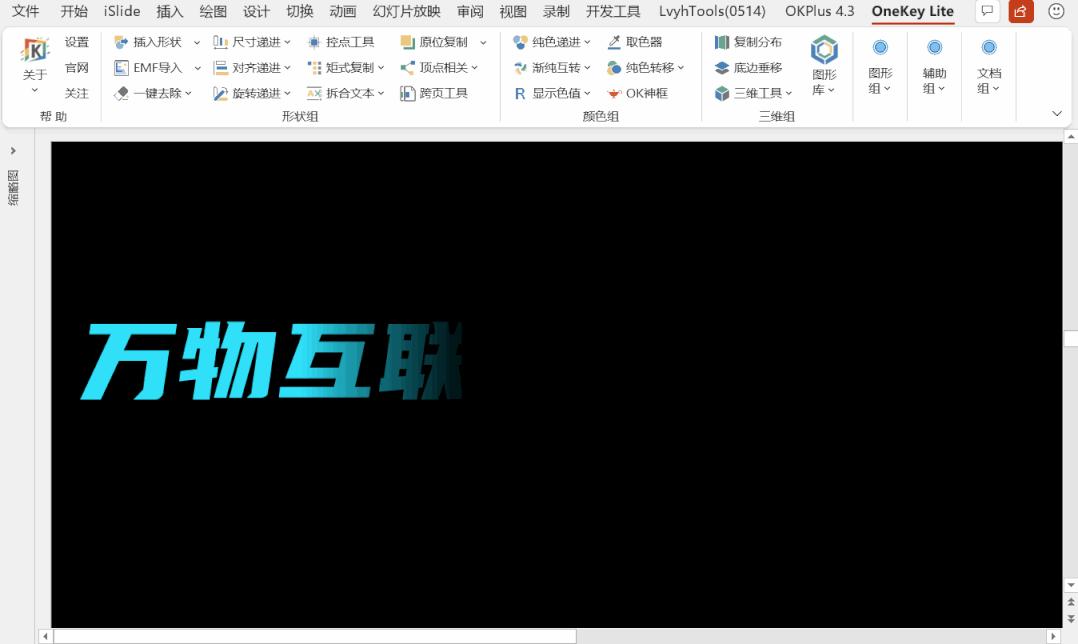Click the OK神框 tool
This screenshot has width=1078, height=644.
coord(645,93)
